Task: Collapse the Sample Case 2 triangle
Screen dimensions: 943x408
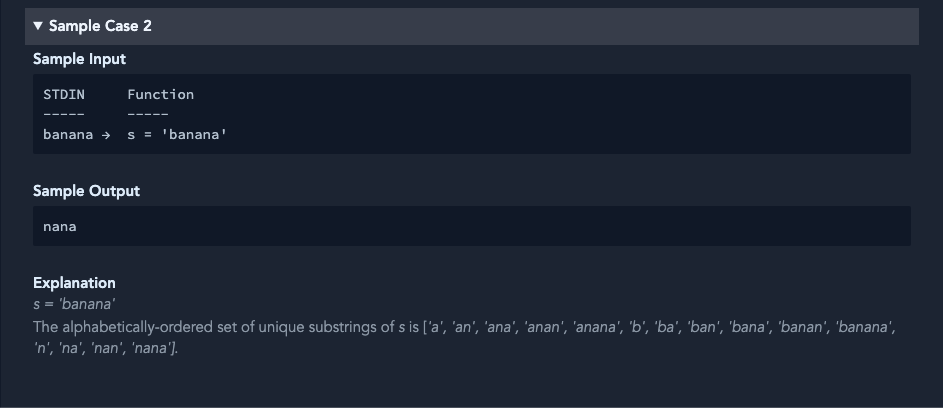Action: pos(38,26)
